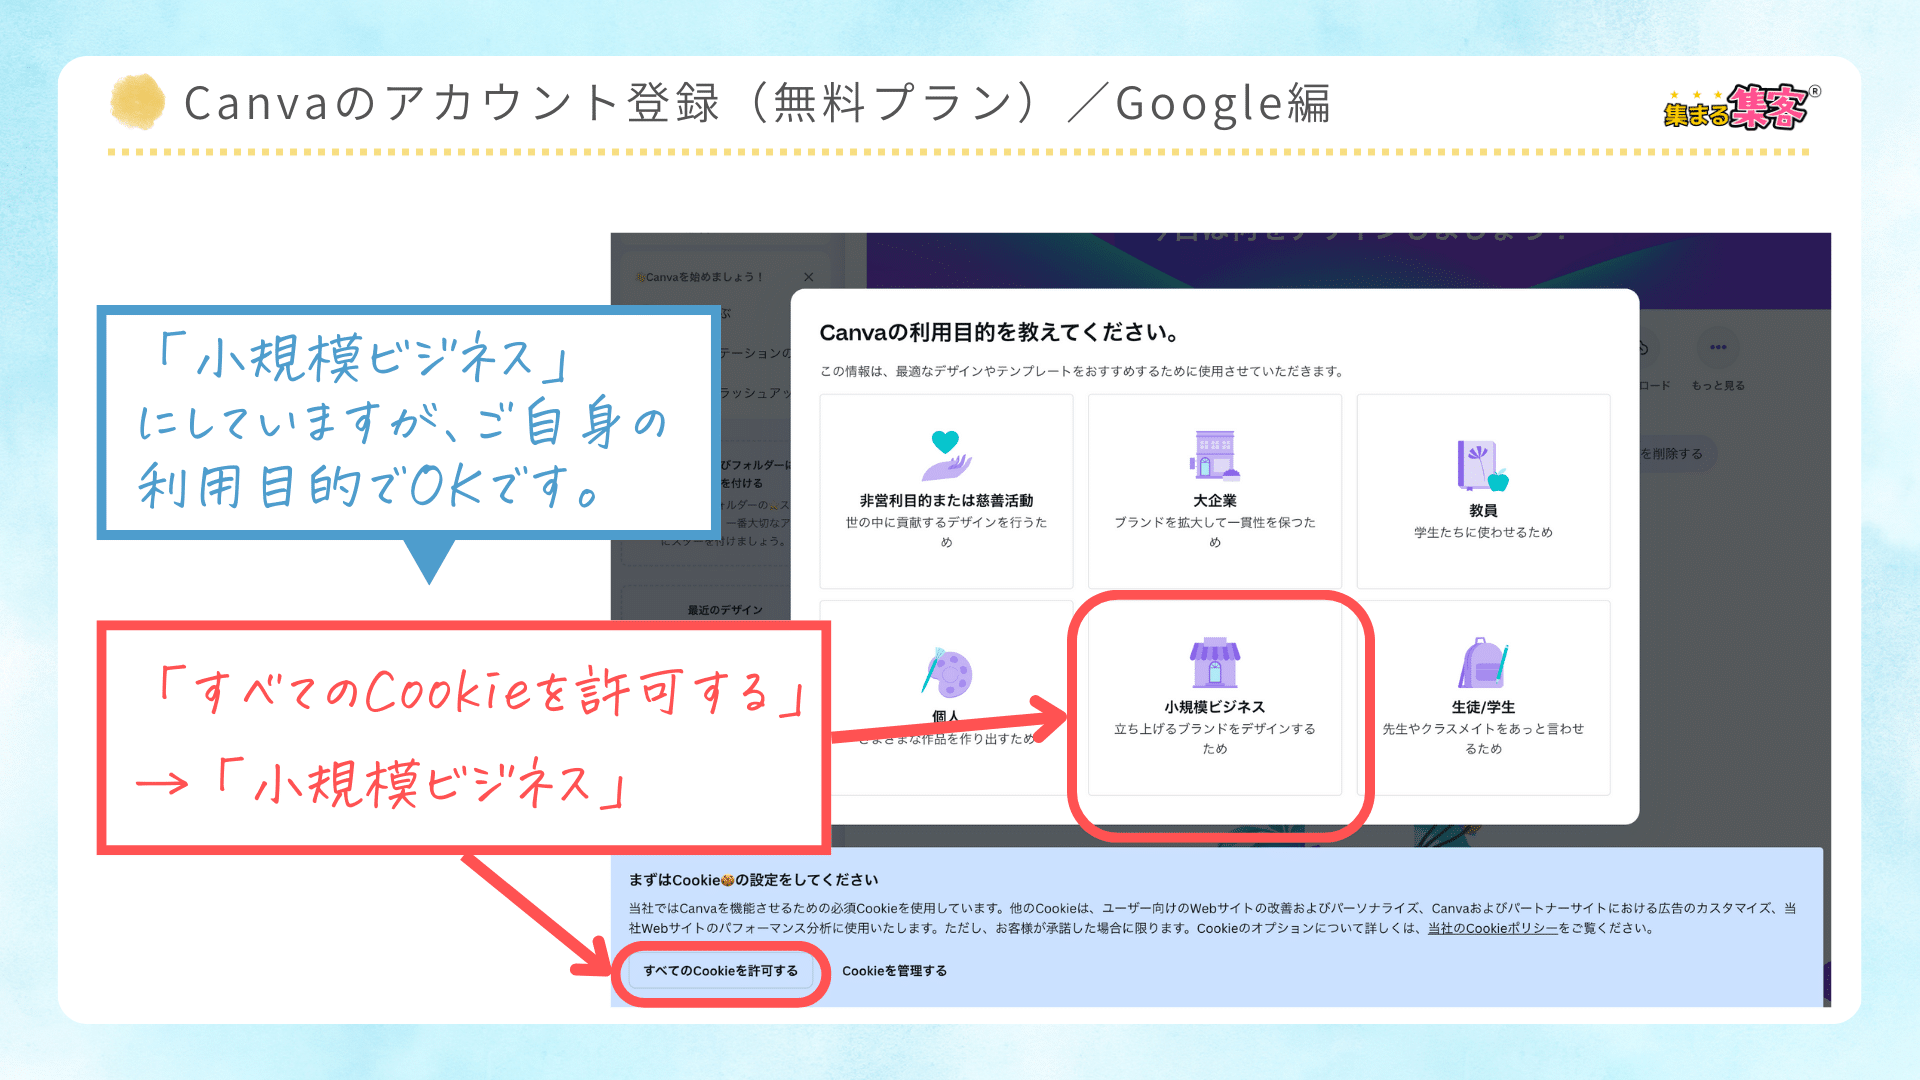Close the Canvaを始めましょう panel
The image size is (1920, 1080).
808,277
